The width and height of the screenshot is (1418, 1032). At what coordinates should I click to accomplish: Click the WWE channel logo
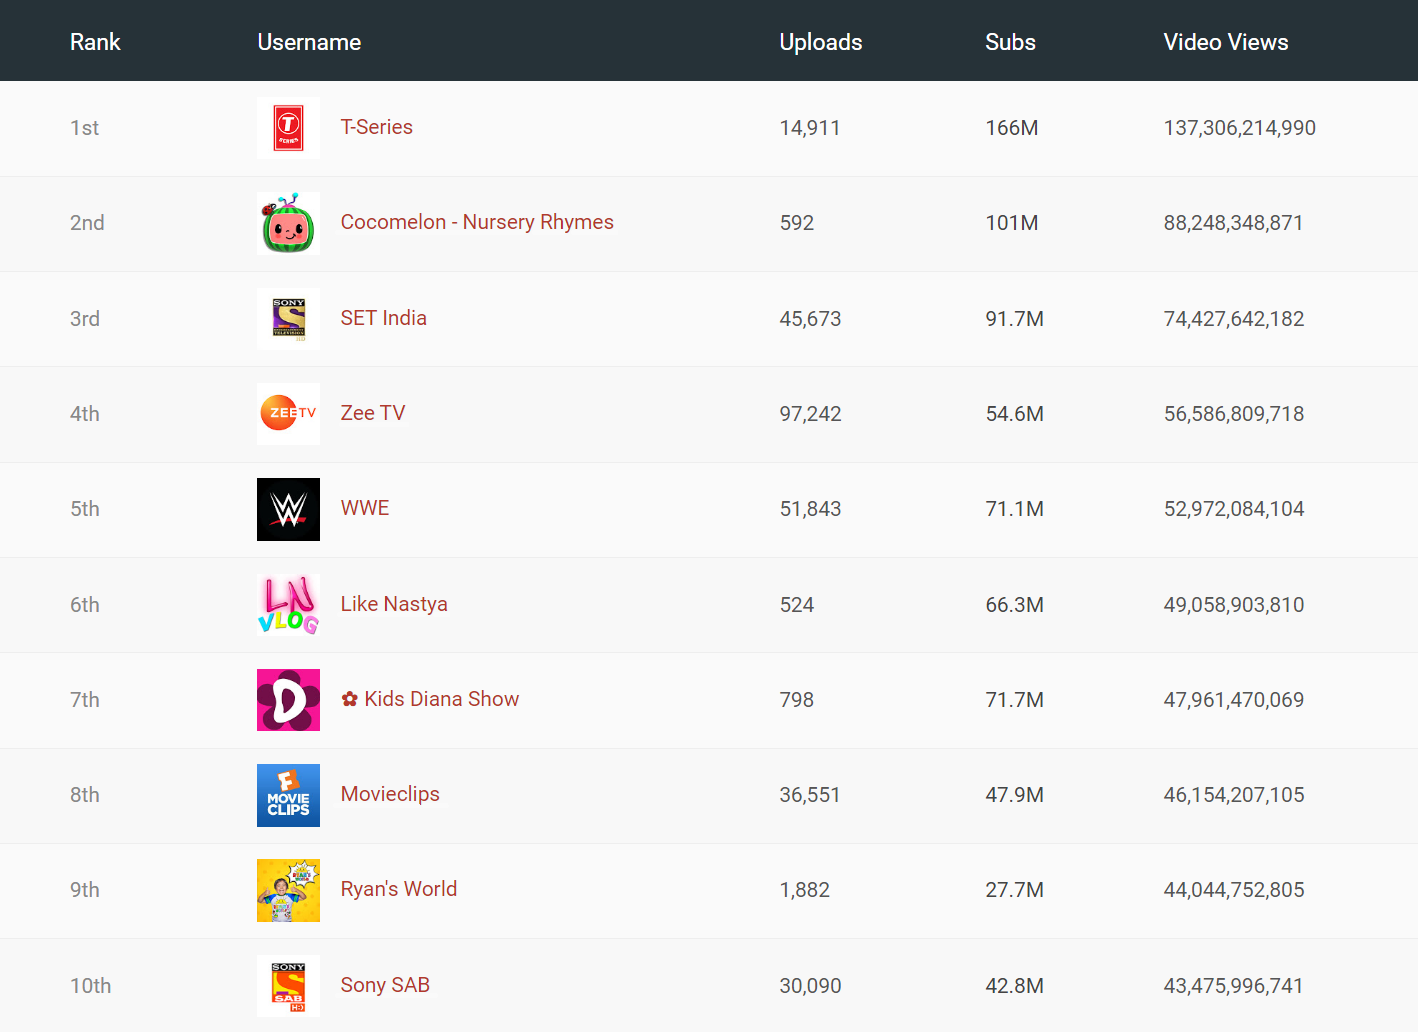(x=288, y=509)
